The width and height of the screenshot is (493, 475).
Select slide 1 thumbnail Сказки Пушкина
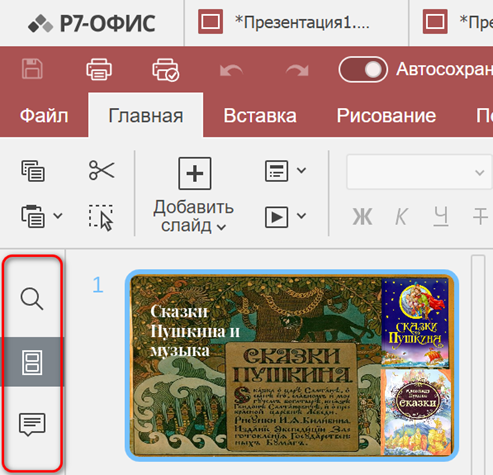pyautogui.click(x=292, y=365)
